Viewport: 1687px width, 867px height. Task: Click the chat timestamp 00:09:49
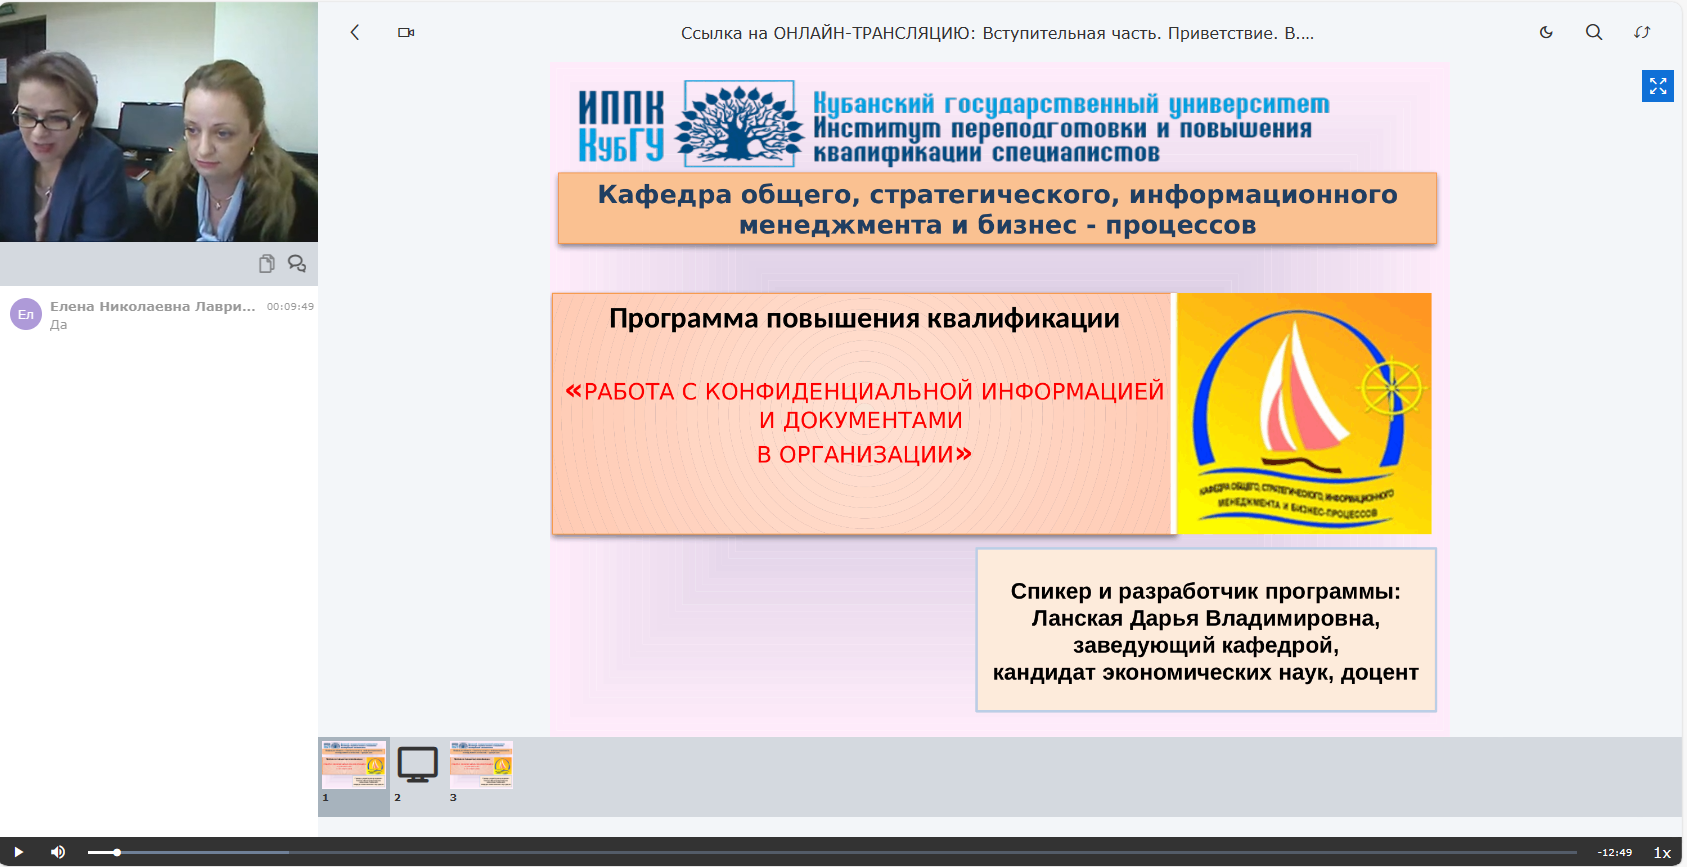[x=290, y=307]
